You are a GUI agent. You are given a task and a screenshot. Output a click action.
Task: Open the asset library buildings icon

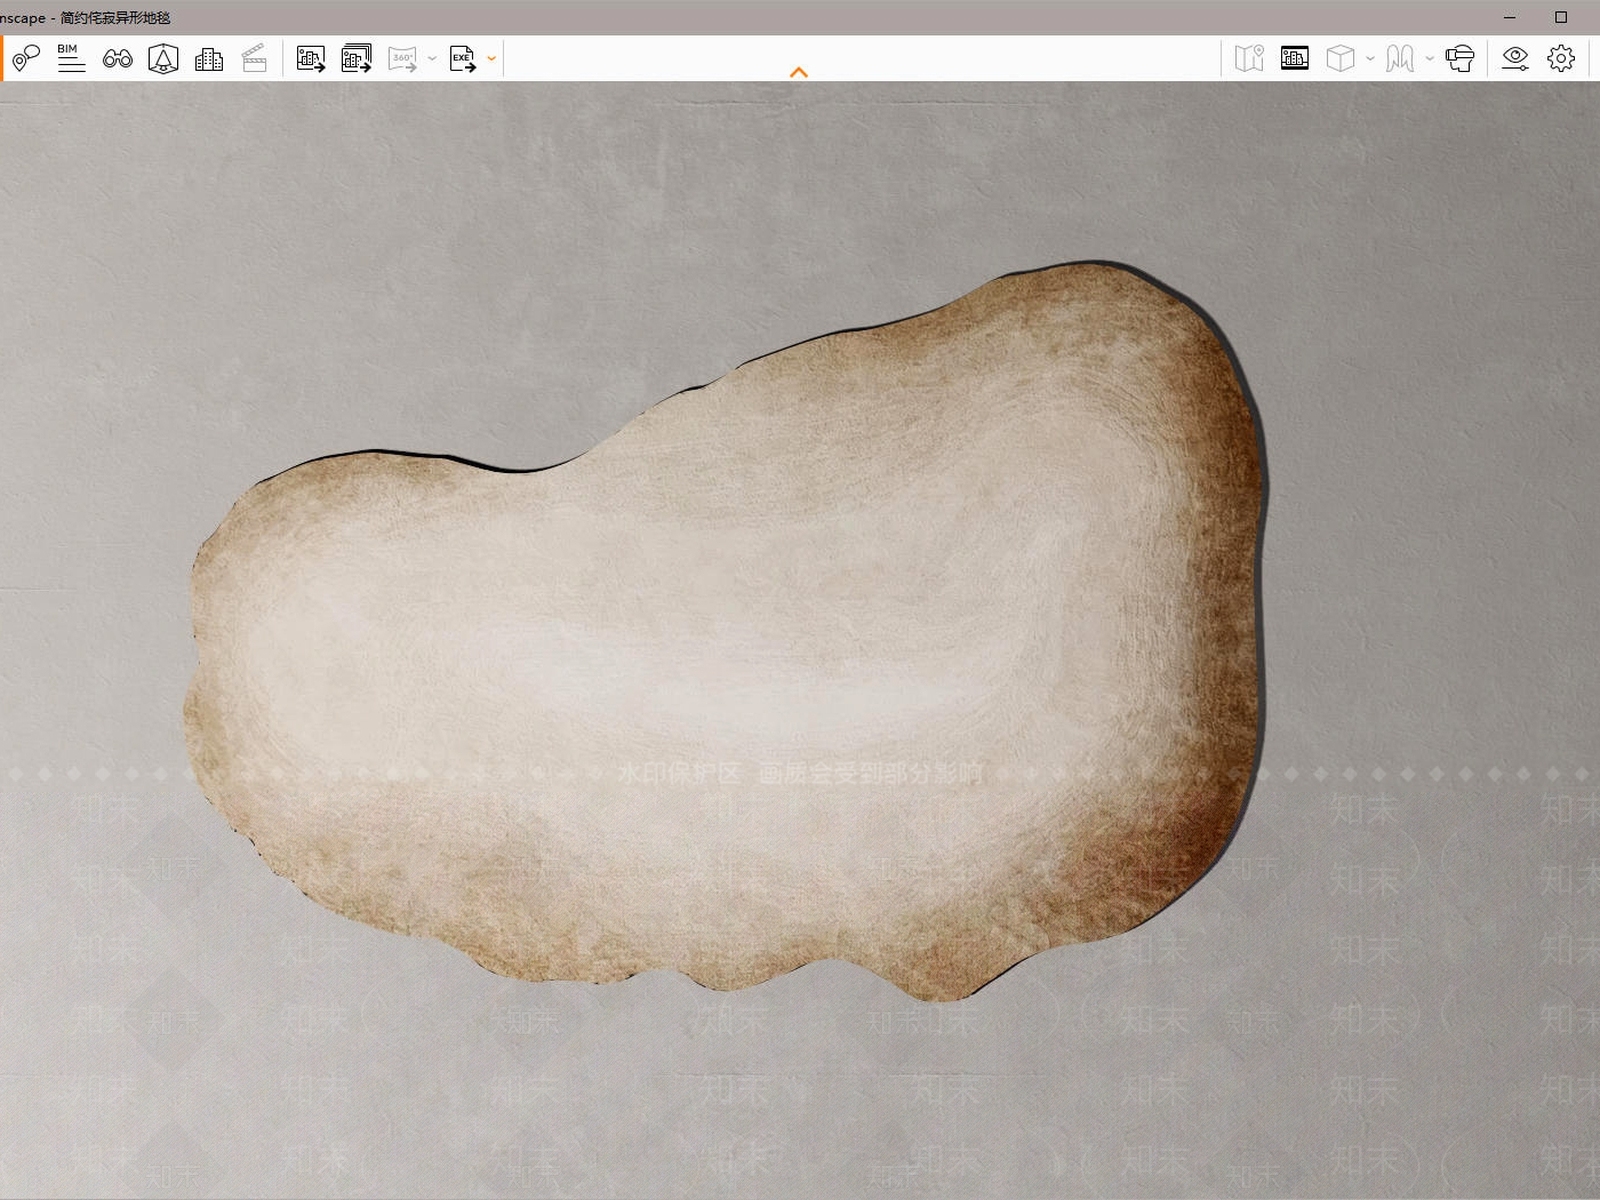tap(209, 59)
